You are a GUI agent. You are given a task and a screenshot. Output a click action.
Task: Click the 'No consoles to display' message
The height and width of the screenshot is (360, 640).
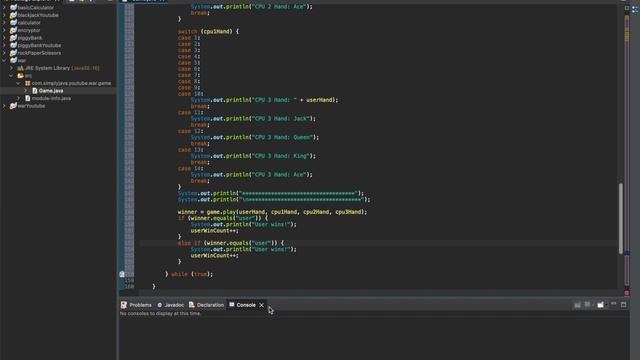pyautogui.click(x=160, y=313)
